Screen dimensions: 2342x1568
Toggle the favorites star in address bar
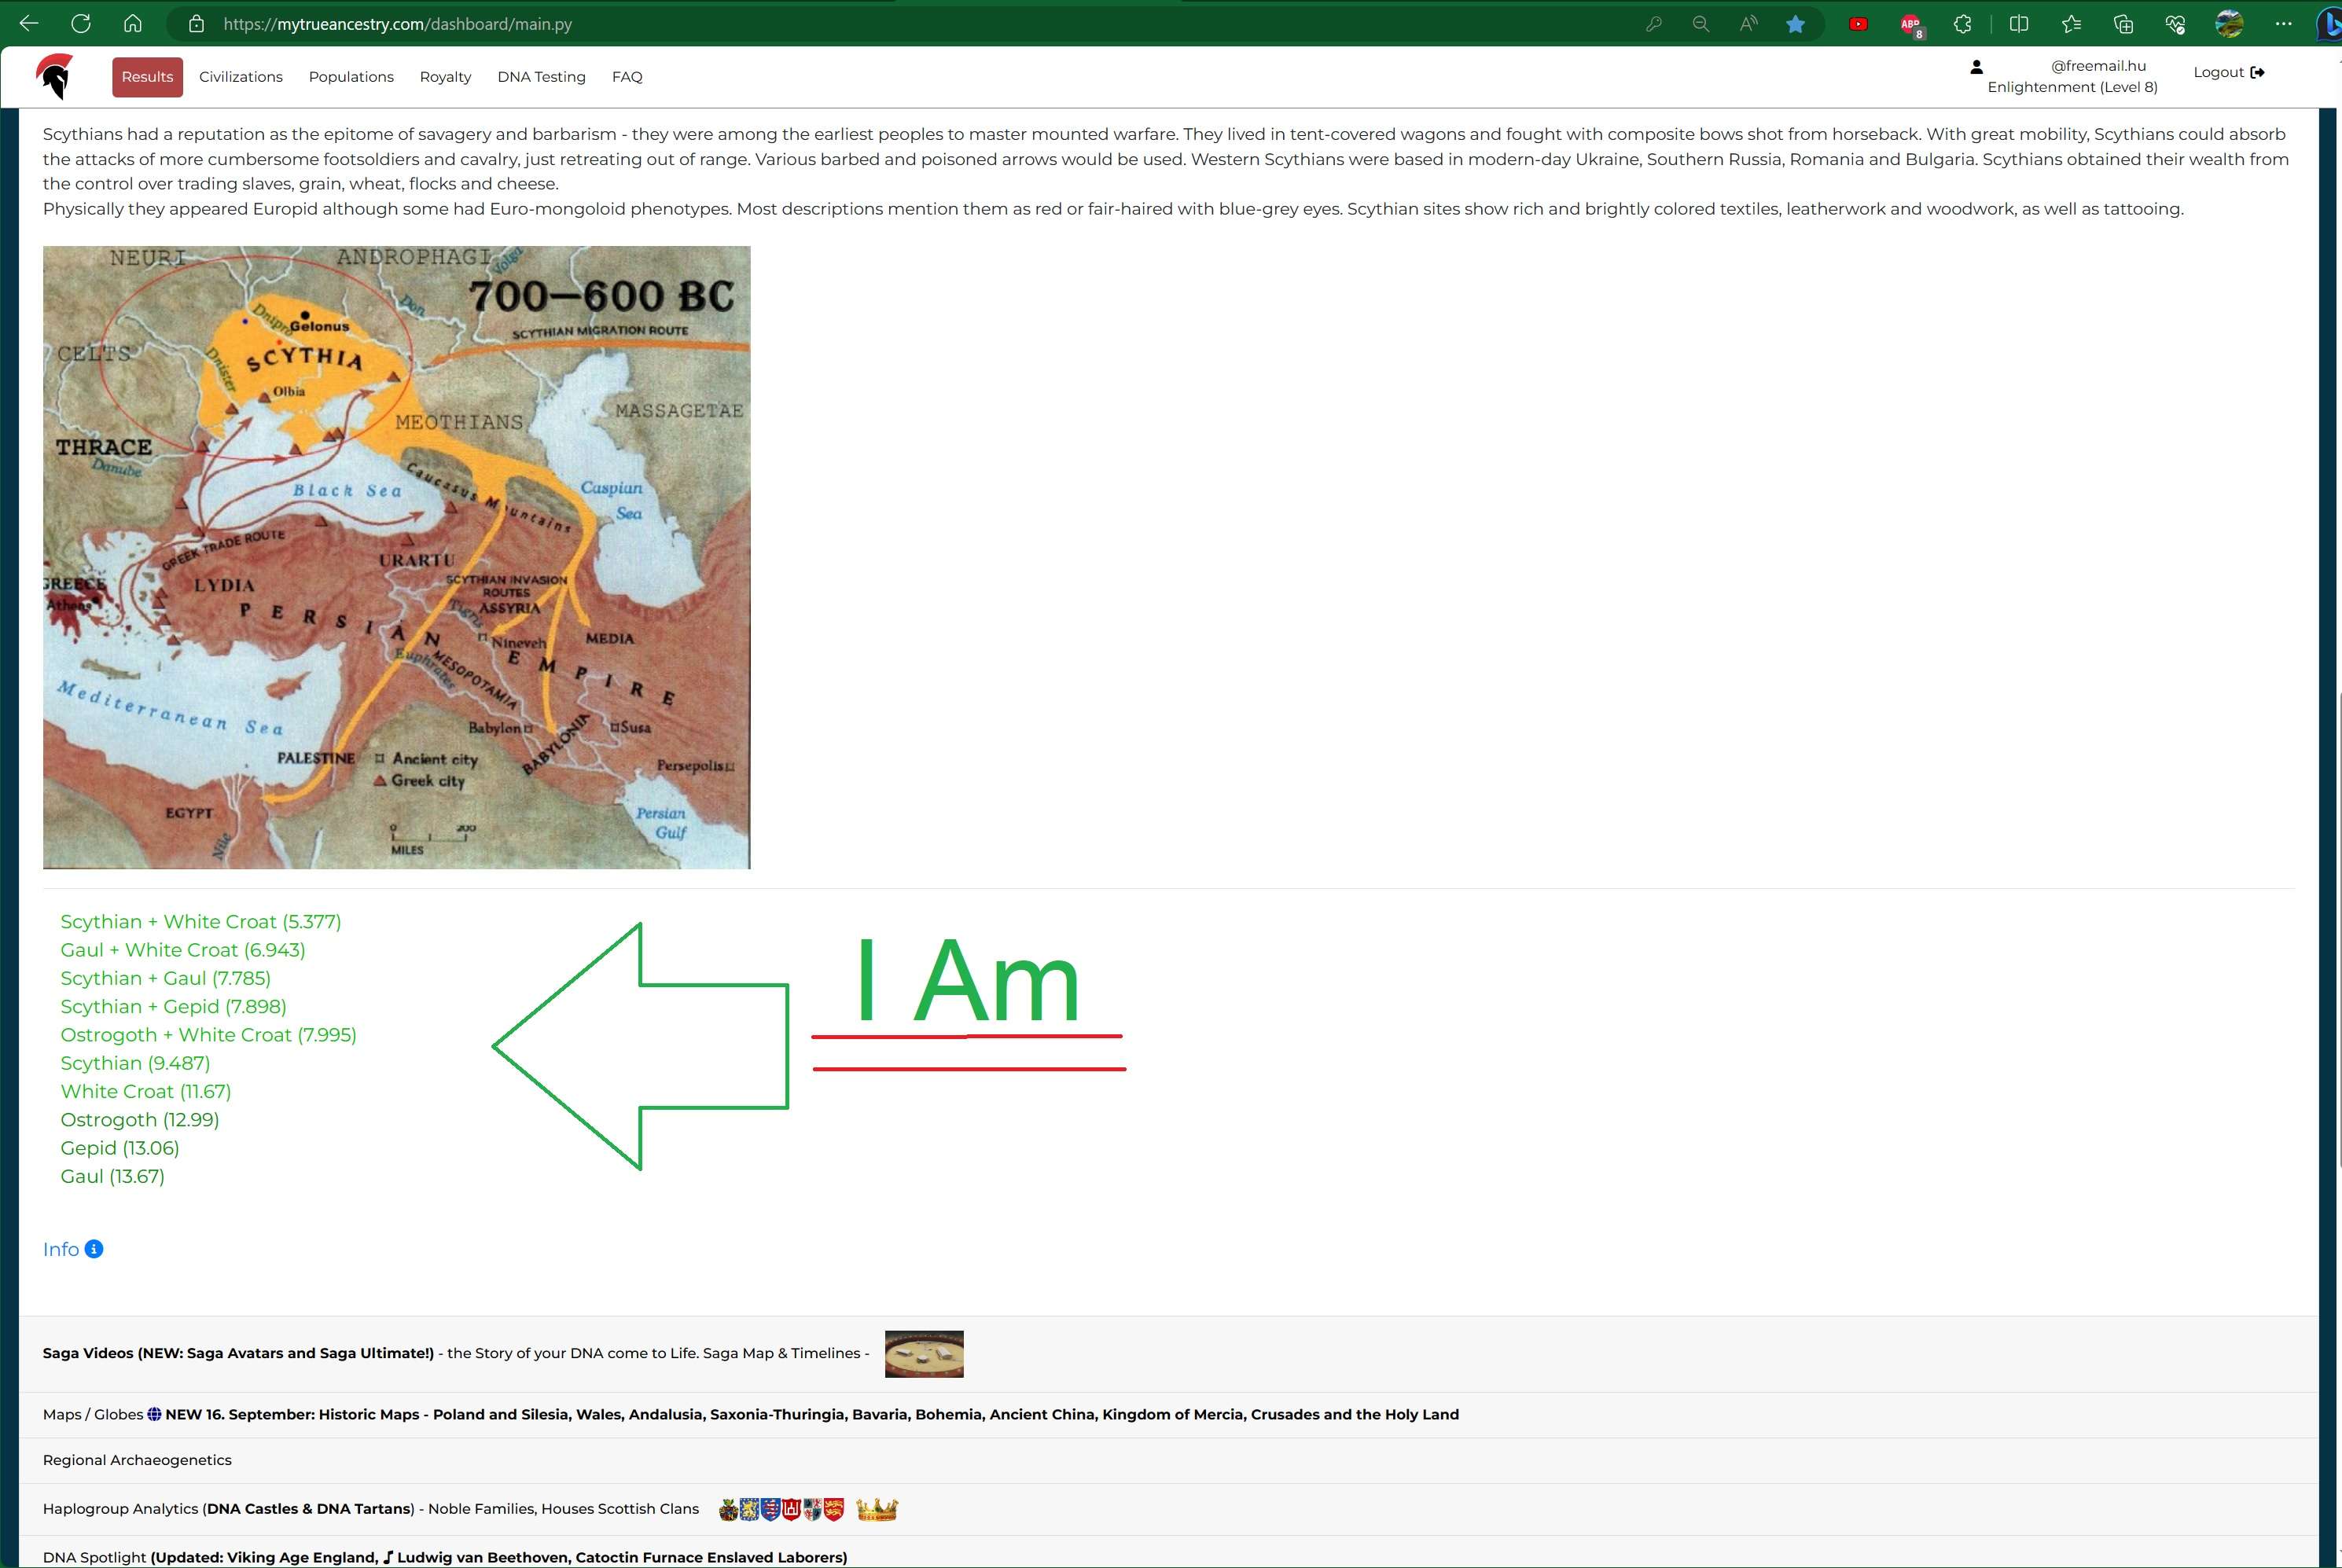click(1795, 24)
